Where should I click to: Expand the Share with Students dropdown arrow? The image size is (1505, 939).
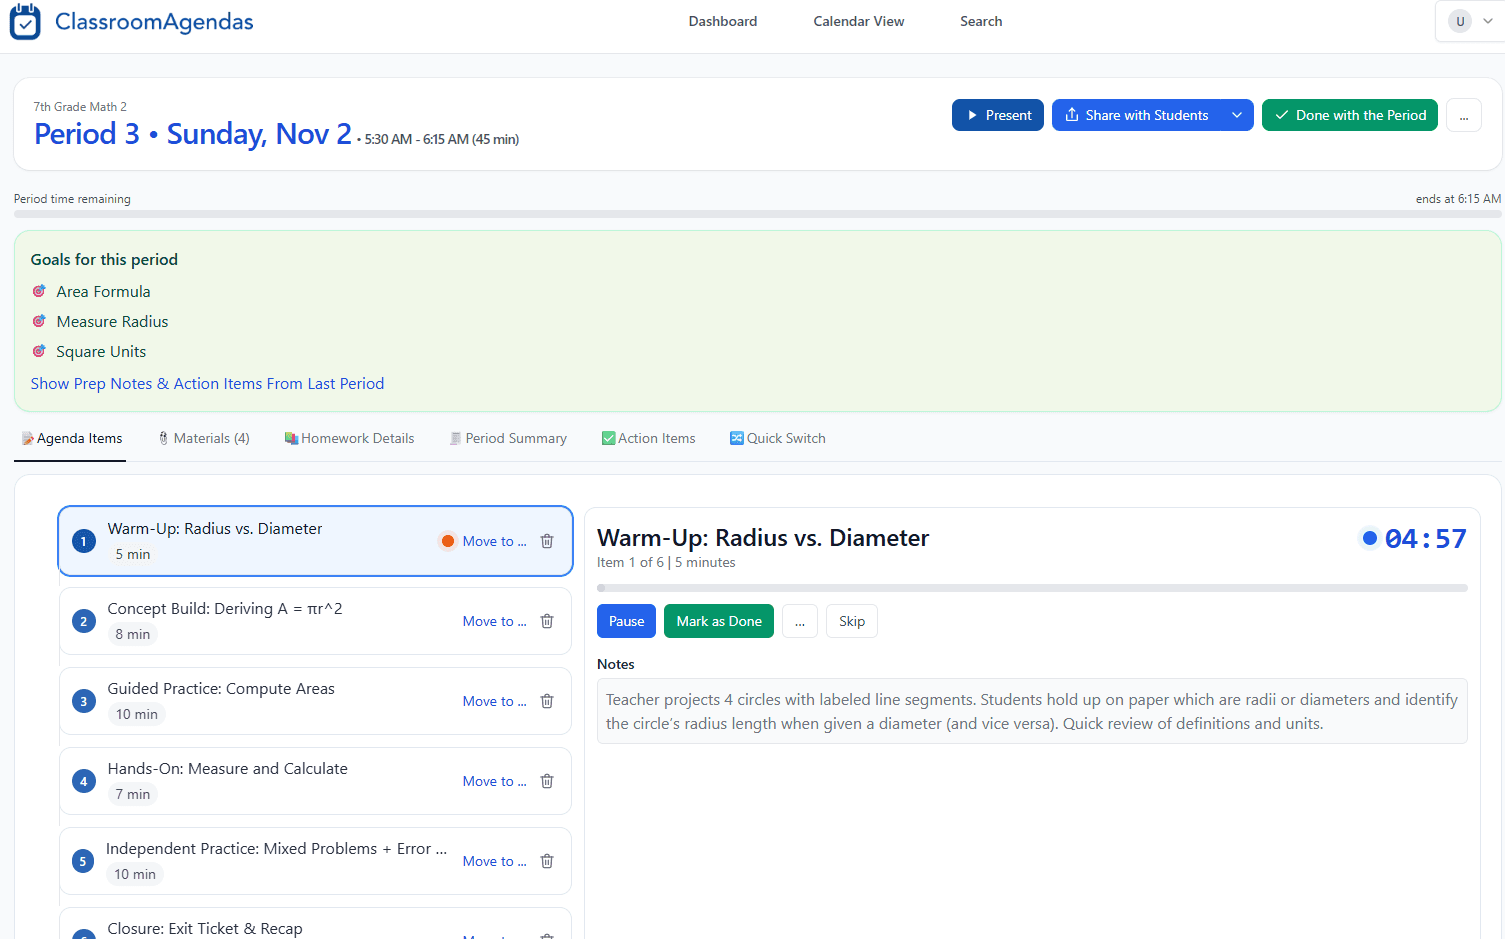(1237, 115)
